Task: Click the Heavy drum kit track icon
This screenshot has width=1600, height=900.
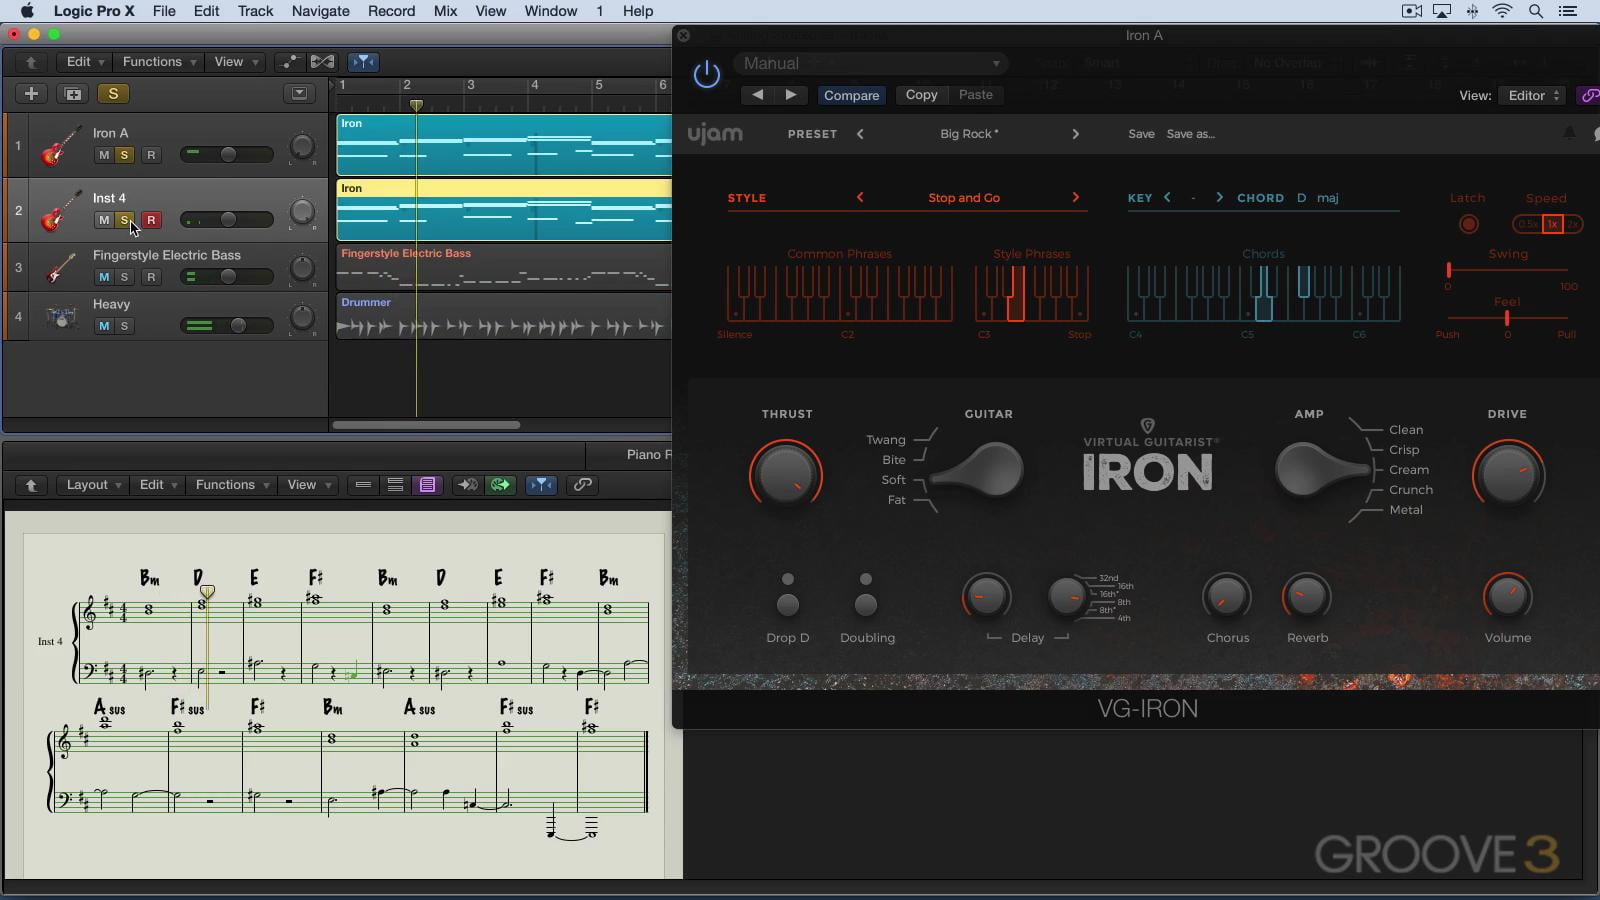Action: click(61, 317)
